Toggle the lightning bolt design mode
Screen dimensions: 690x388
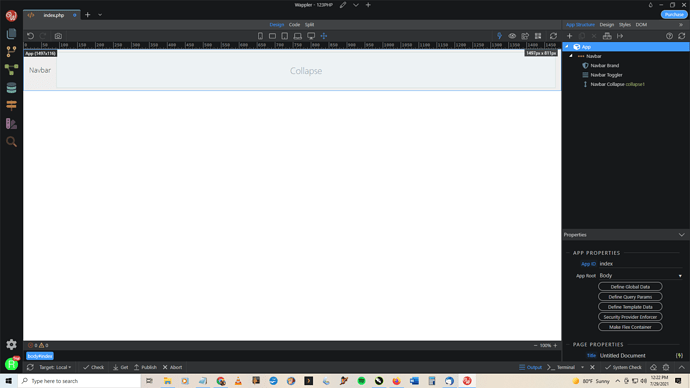click(x=499, y=36)
